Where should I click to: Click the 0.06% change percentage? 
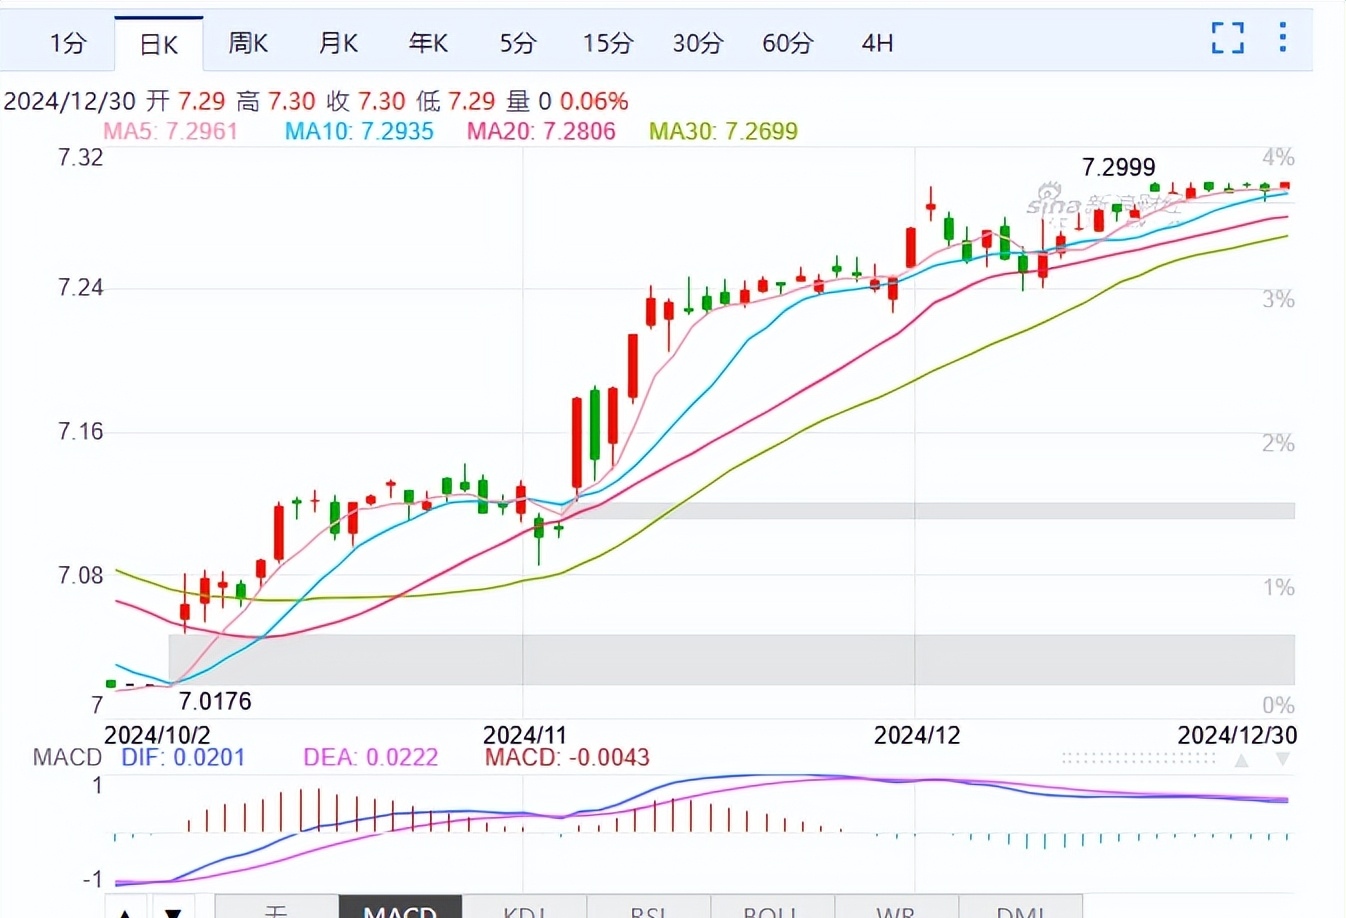(594, 101)
